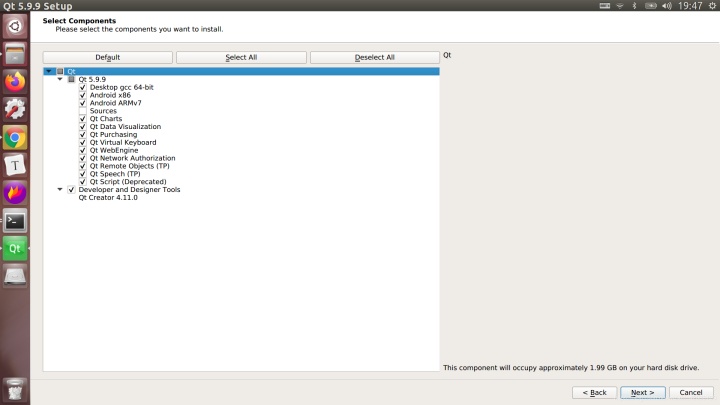Open the removable drive dock icon
The width and height of the screenshot is (720, 405).
(15, 276)
